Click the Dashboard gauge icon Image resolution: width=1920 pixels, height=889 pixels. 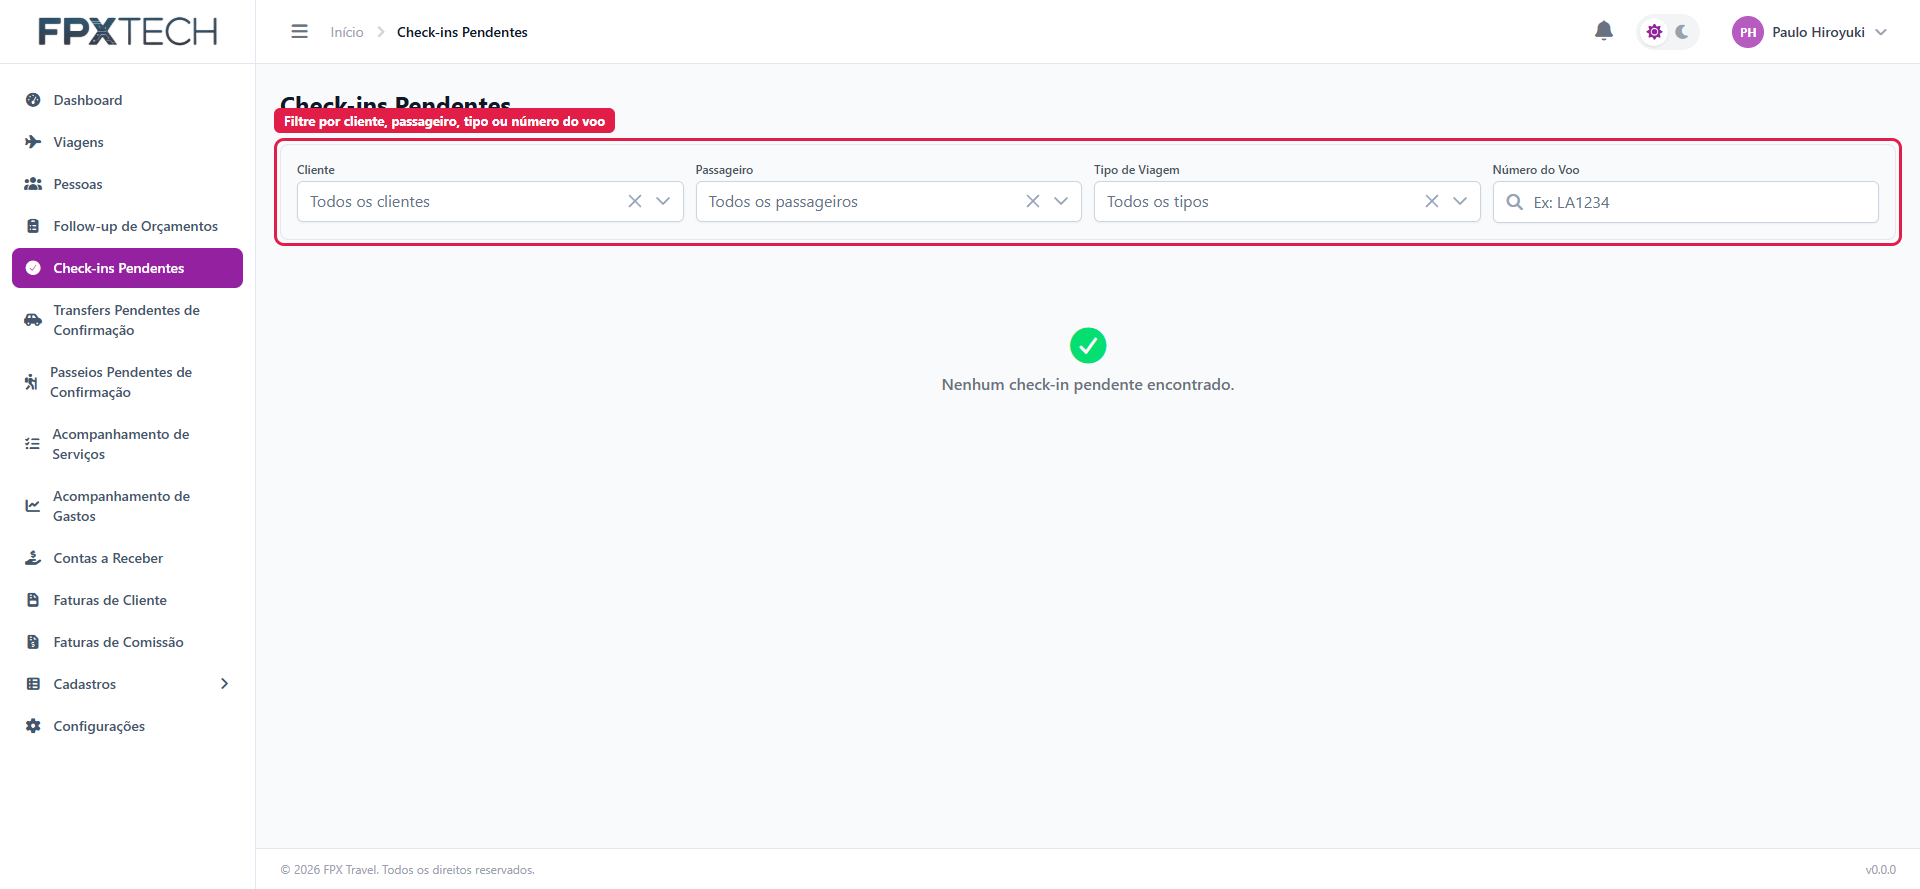(x=33, y=100)
